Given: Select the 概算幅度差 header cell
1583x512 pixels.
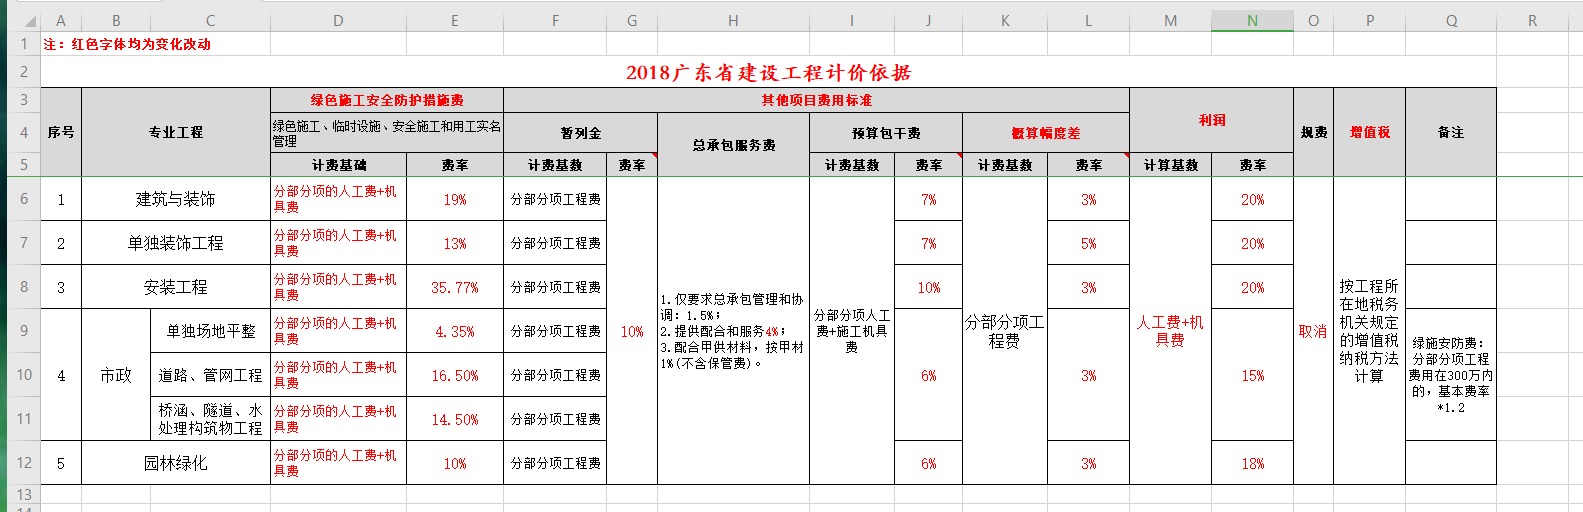Looking at the screenshot, I should coord(1046,133).
